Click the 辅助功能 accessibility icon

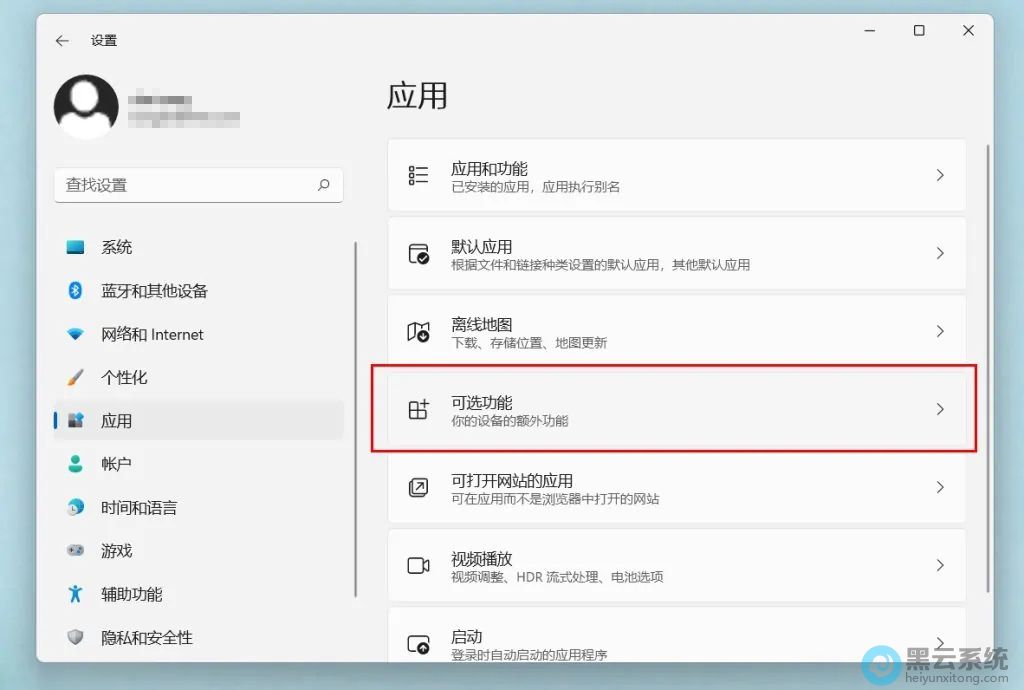pos(75,594)
